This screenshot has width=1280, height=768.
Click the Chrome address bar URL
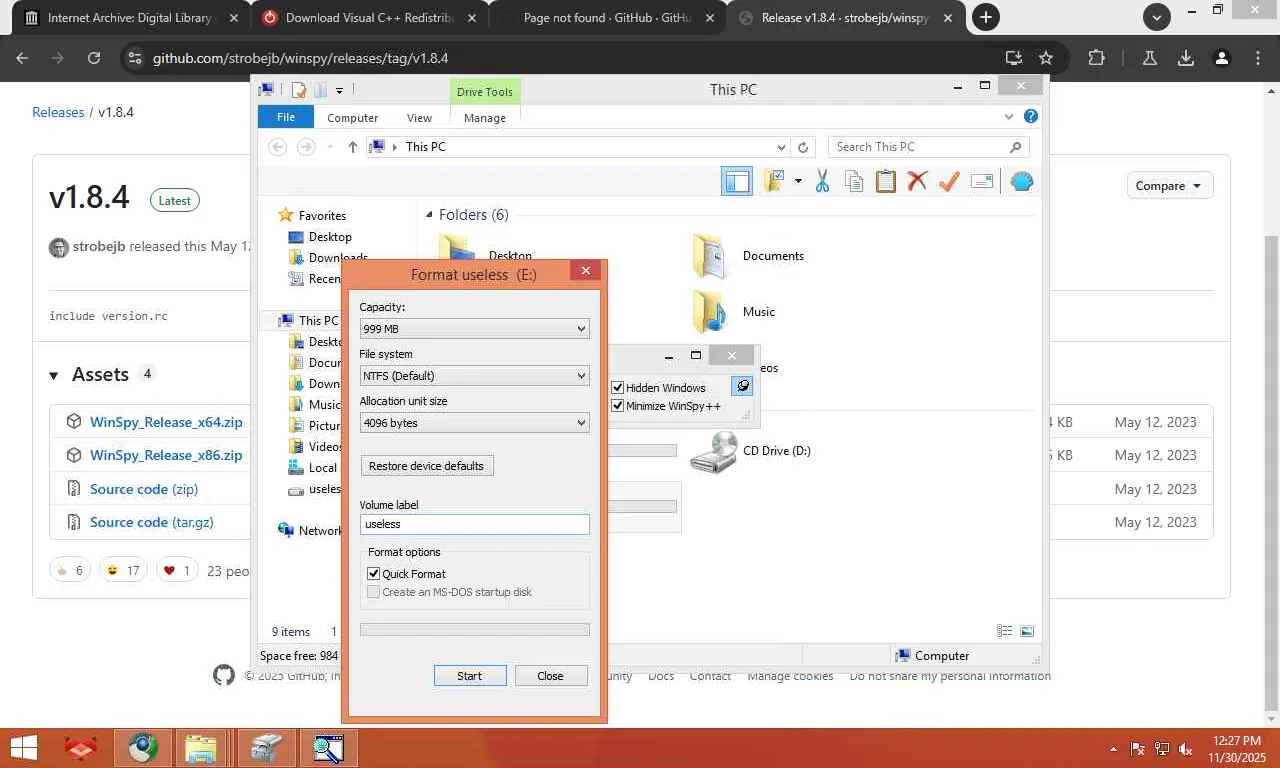(x=300, y=58)
